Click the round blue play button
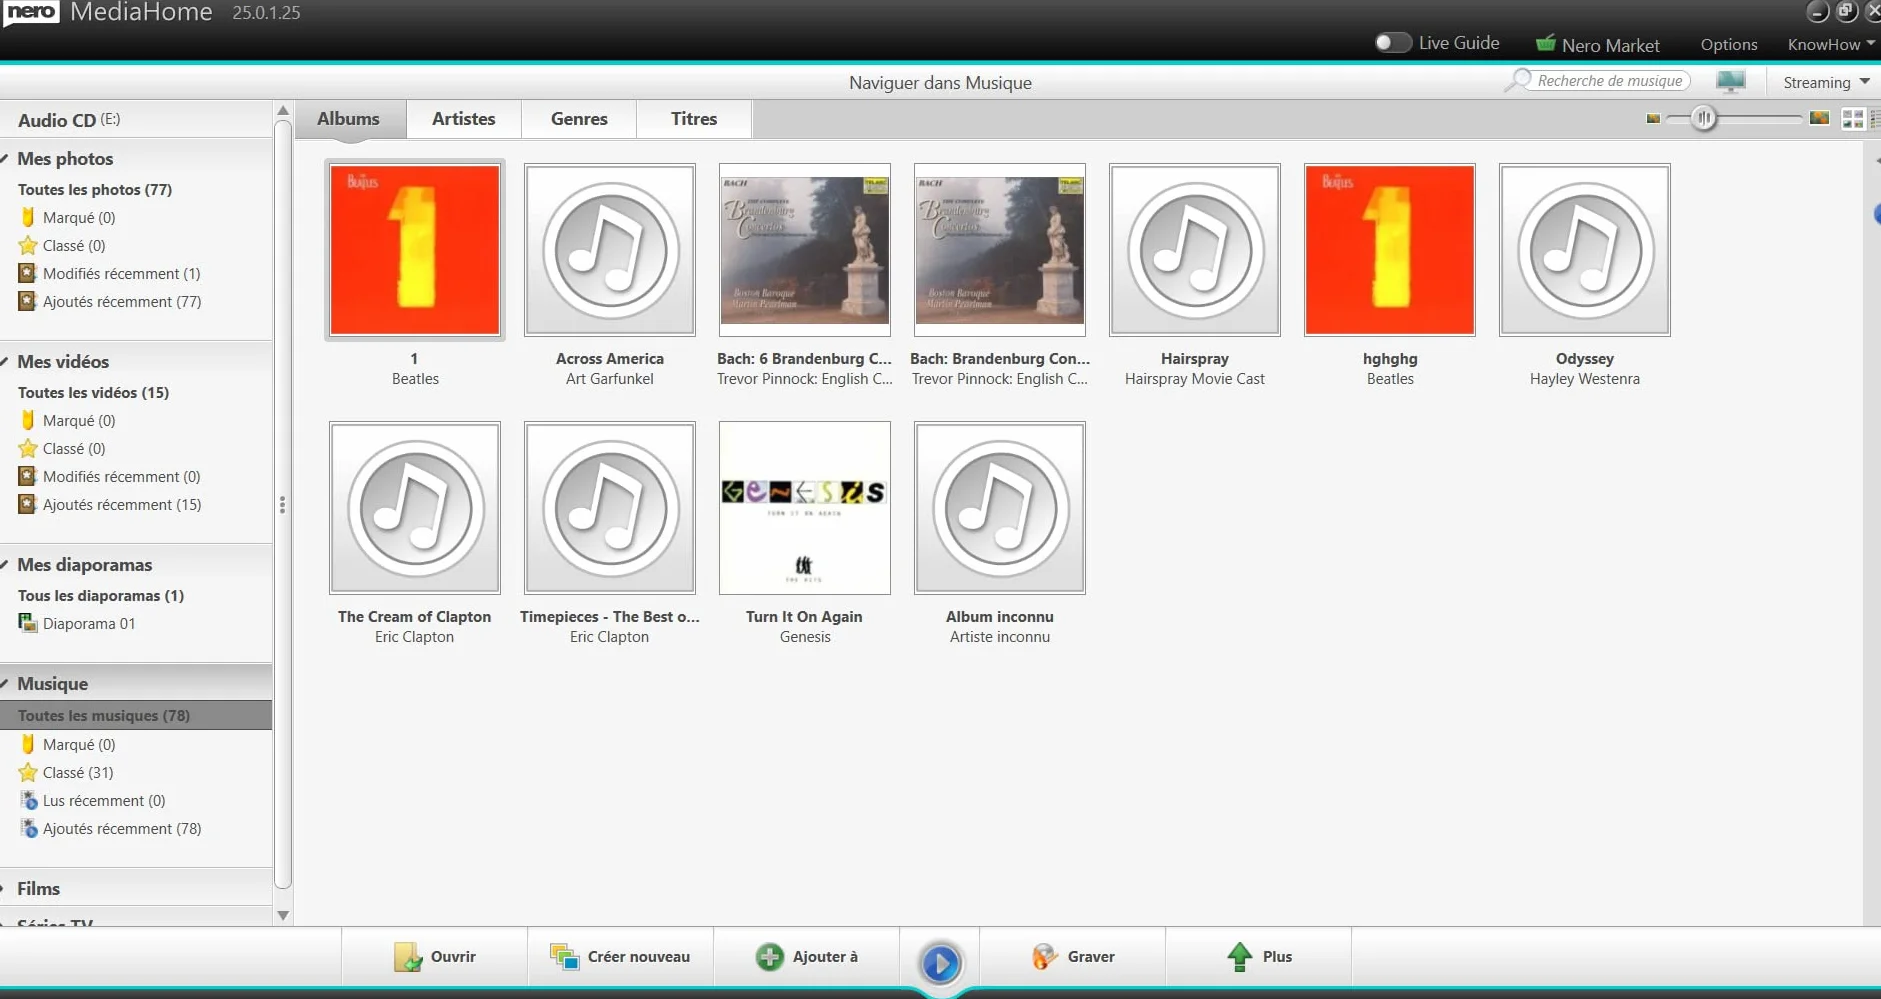The image size is (1881, 999). coord(940,963)
